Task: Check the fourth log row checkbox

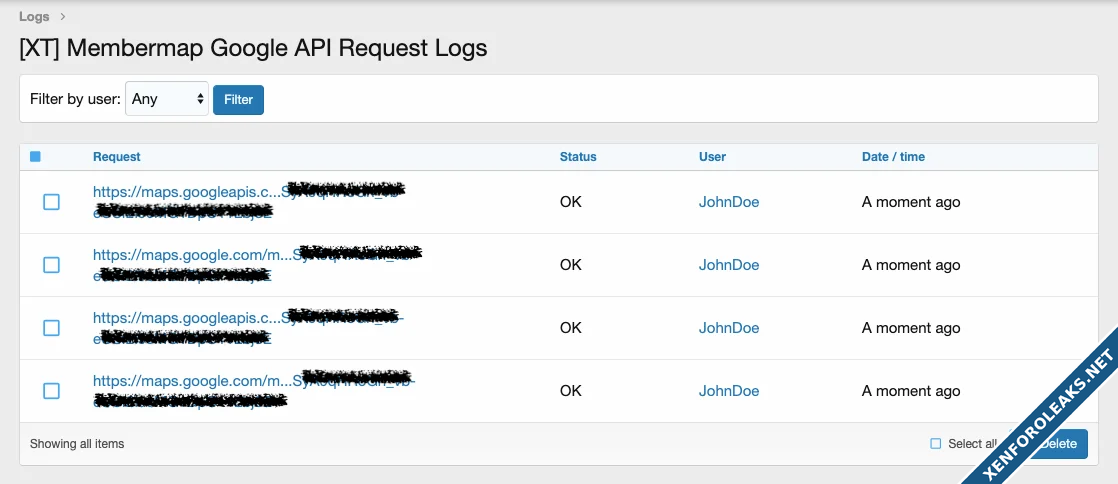Action: coord(52,391)
